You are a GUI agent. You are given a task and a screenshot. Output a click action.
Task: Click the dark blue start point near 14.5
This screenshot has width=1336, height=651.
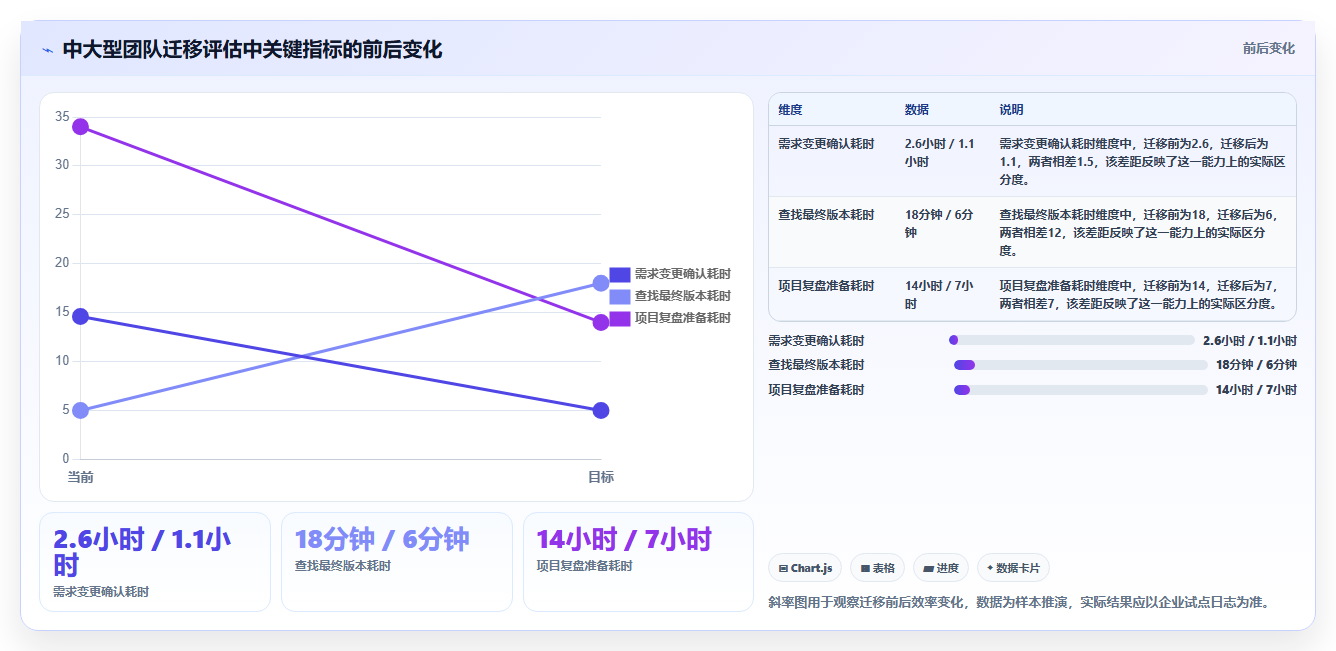(x=81, y=317)
